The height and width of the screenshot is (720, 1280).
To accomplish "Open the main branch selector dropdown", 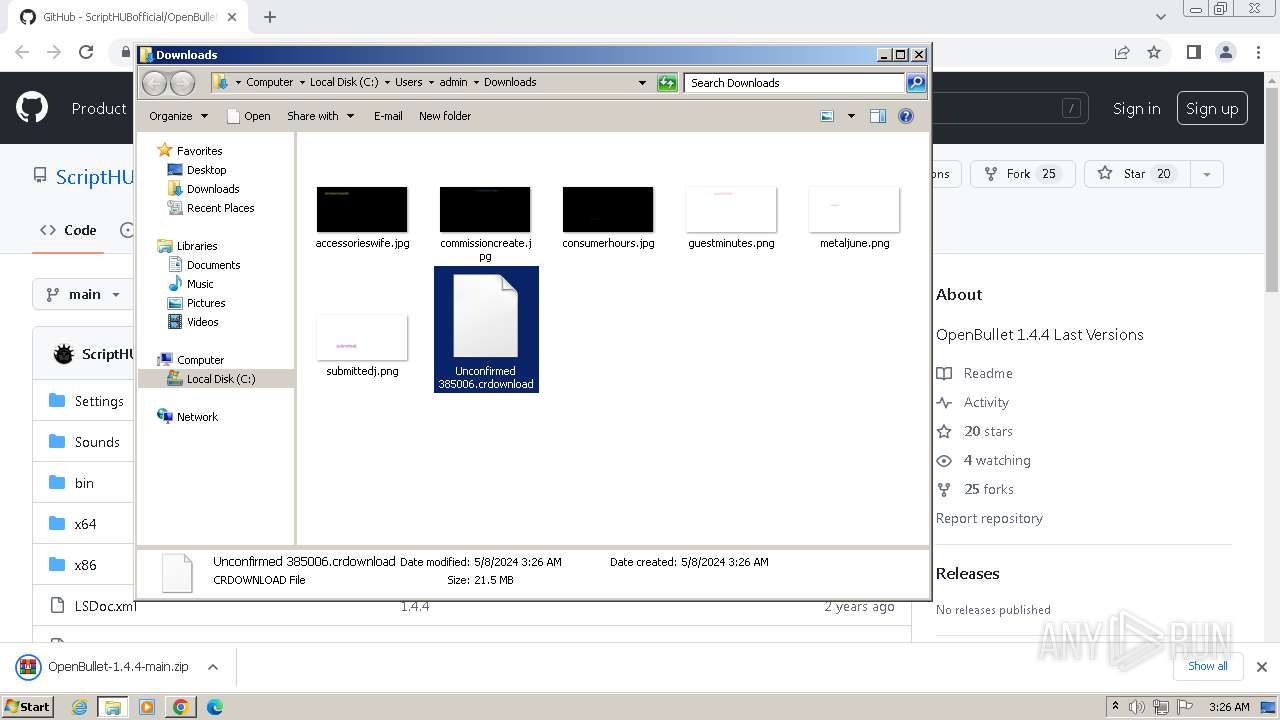I will click(84, 294).
